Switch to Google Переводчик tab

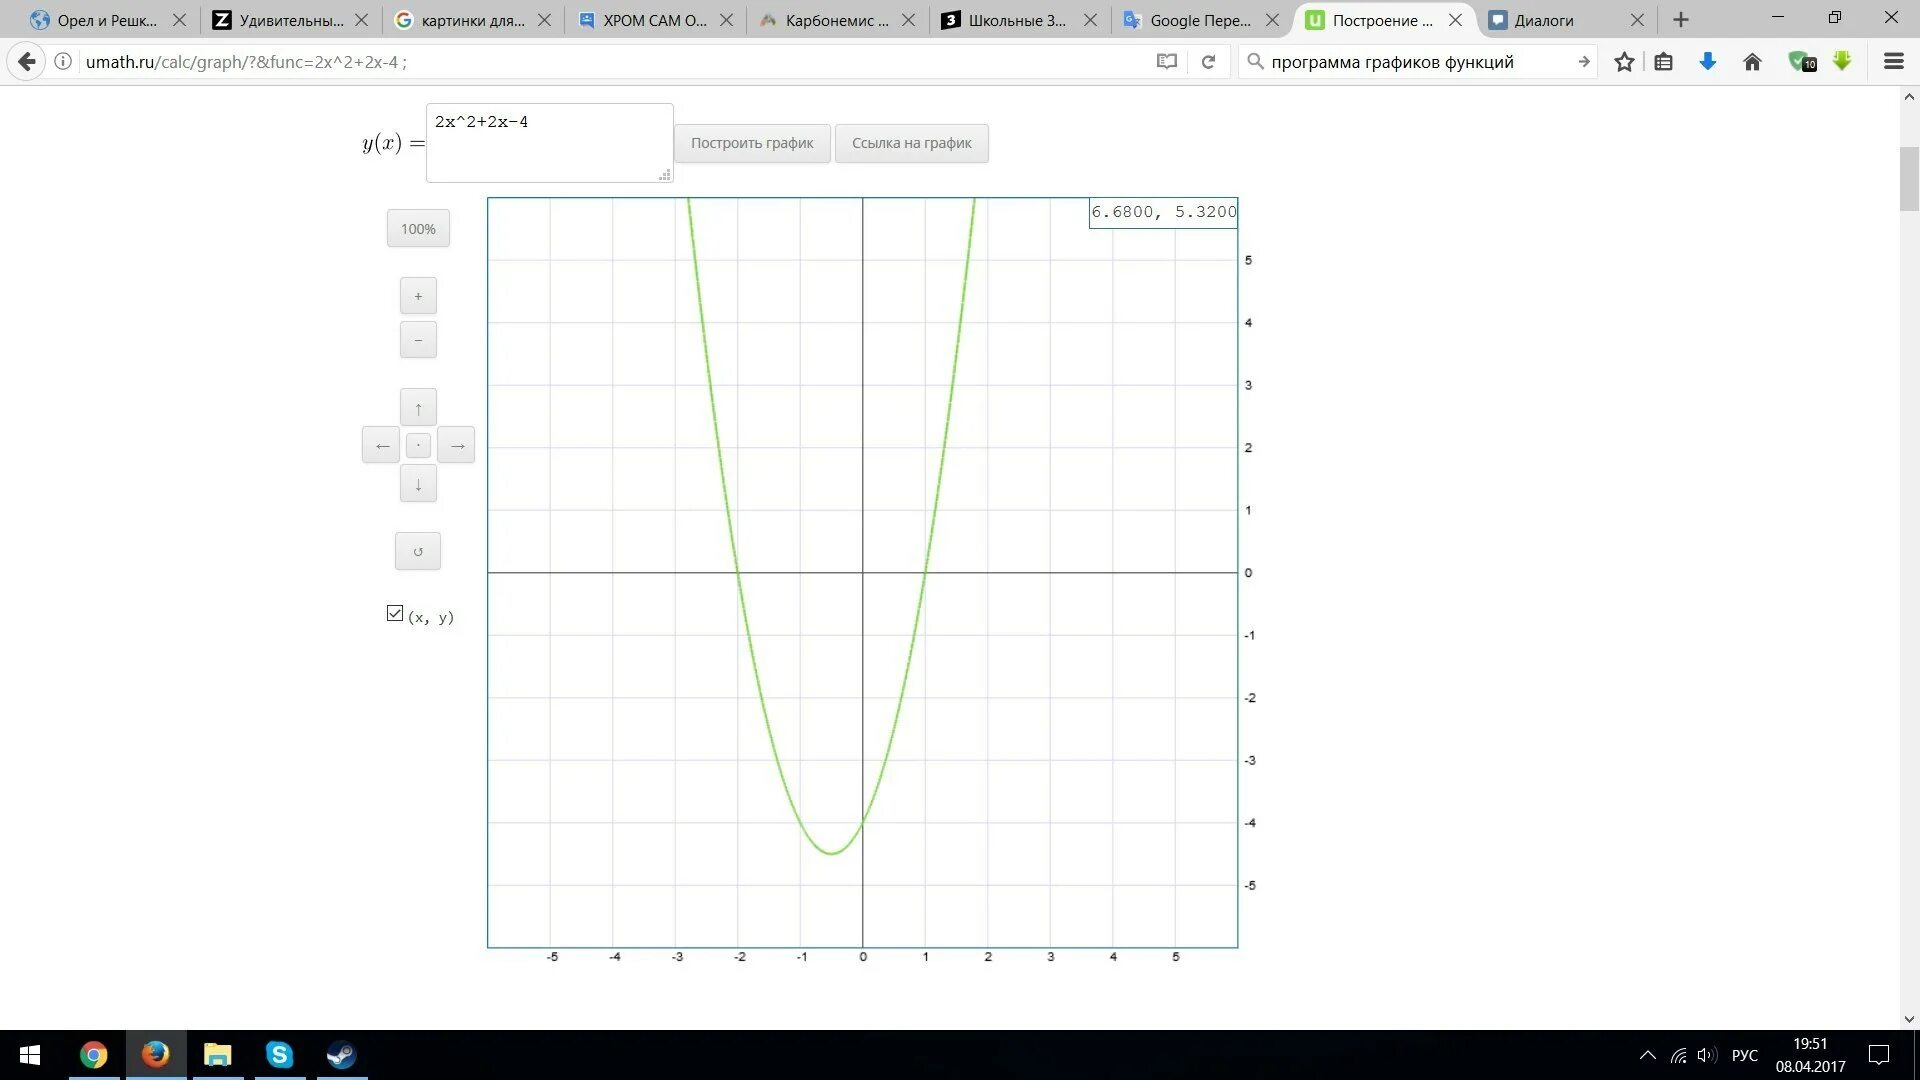pyautogui.click(x=1199, y=20)
